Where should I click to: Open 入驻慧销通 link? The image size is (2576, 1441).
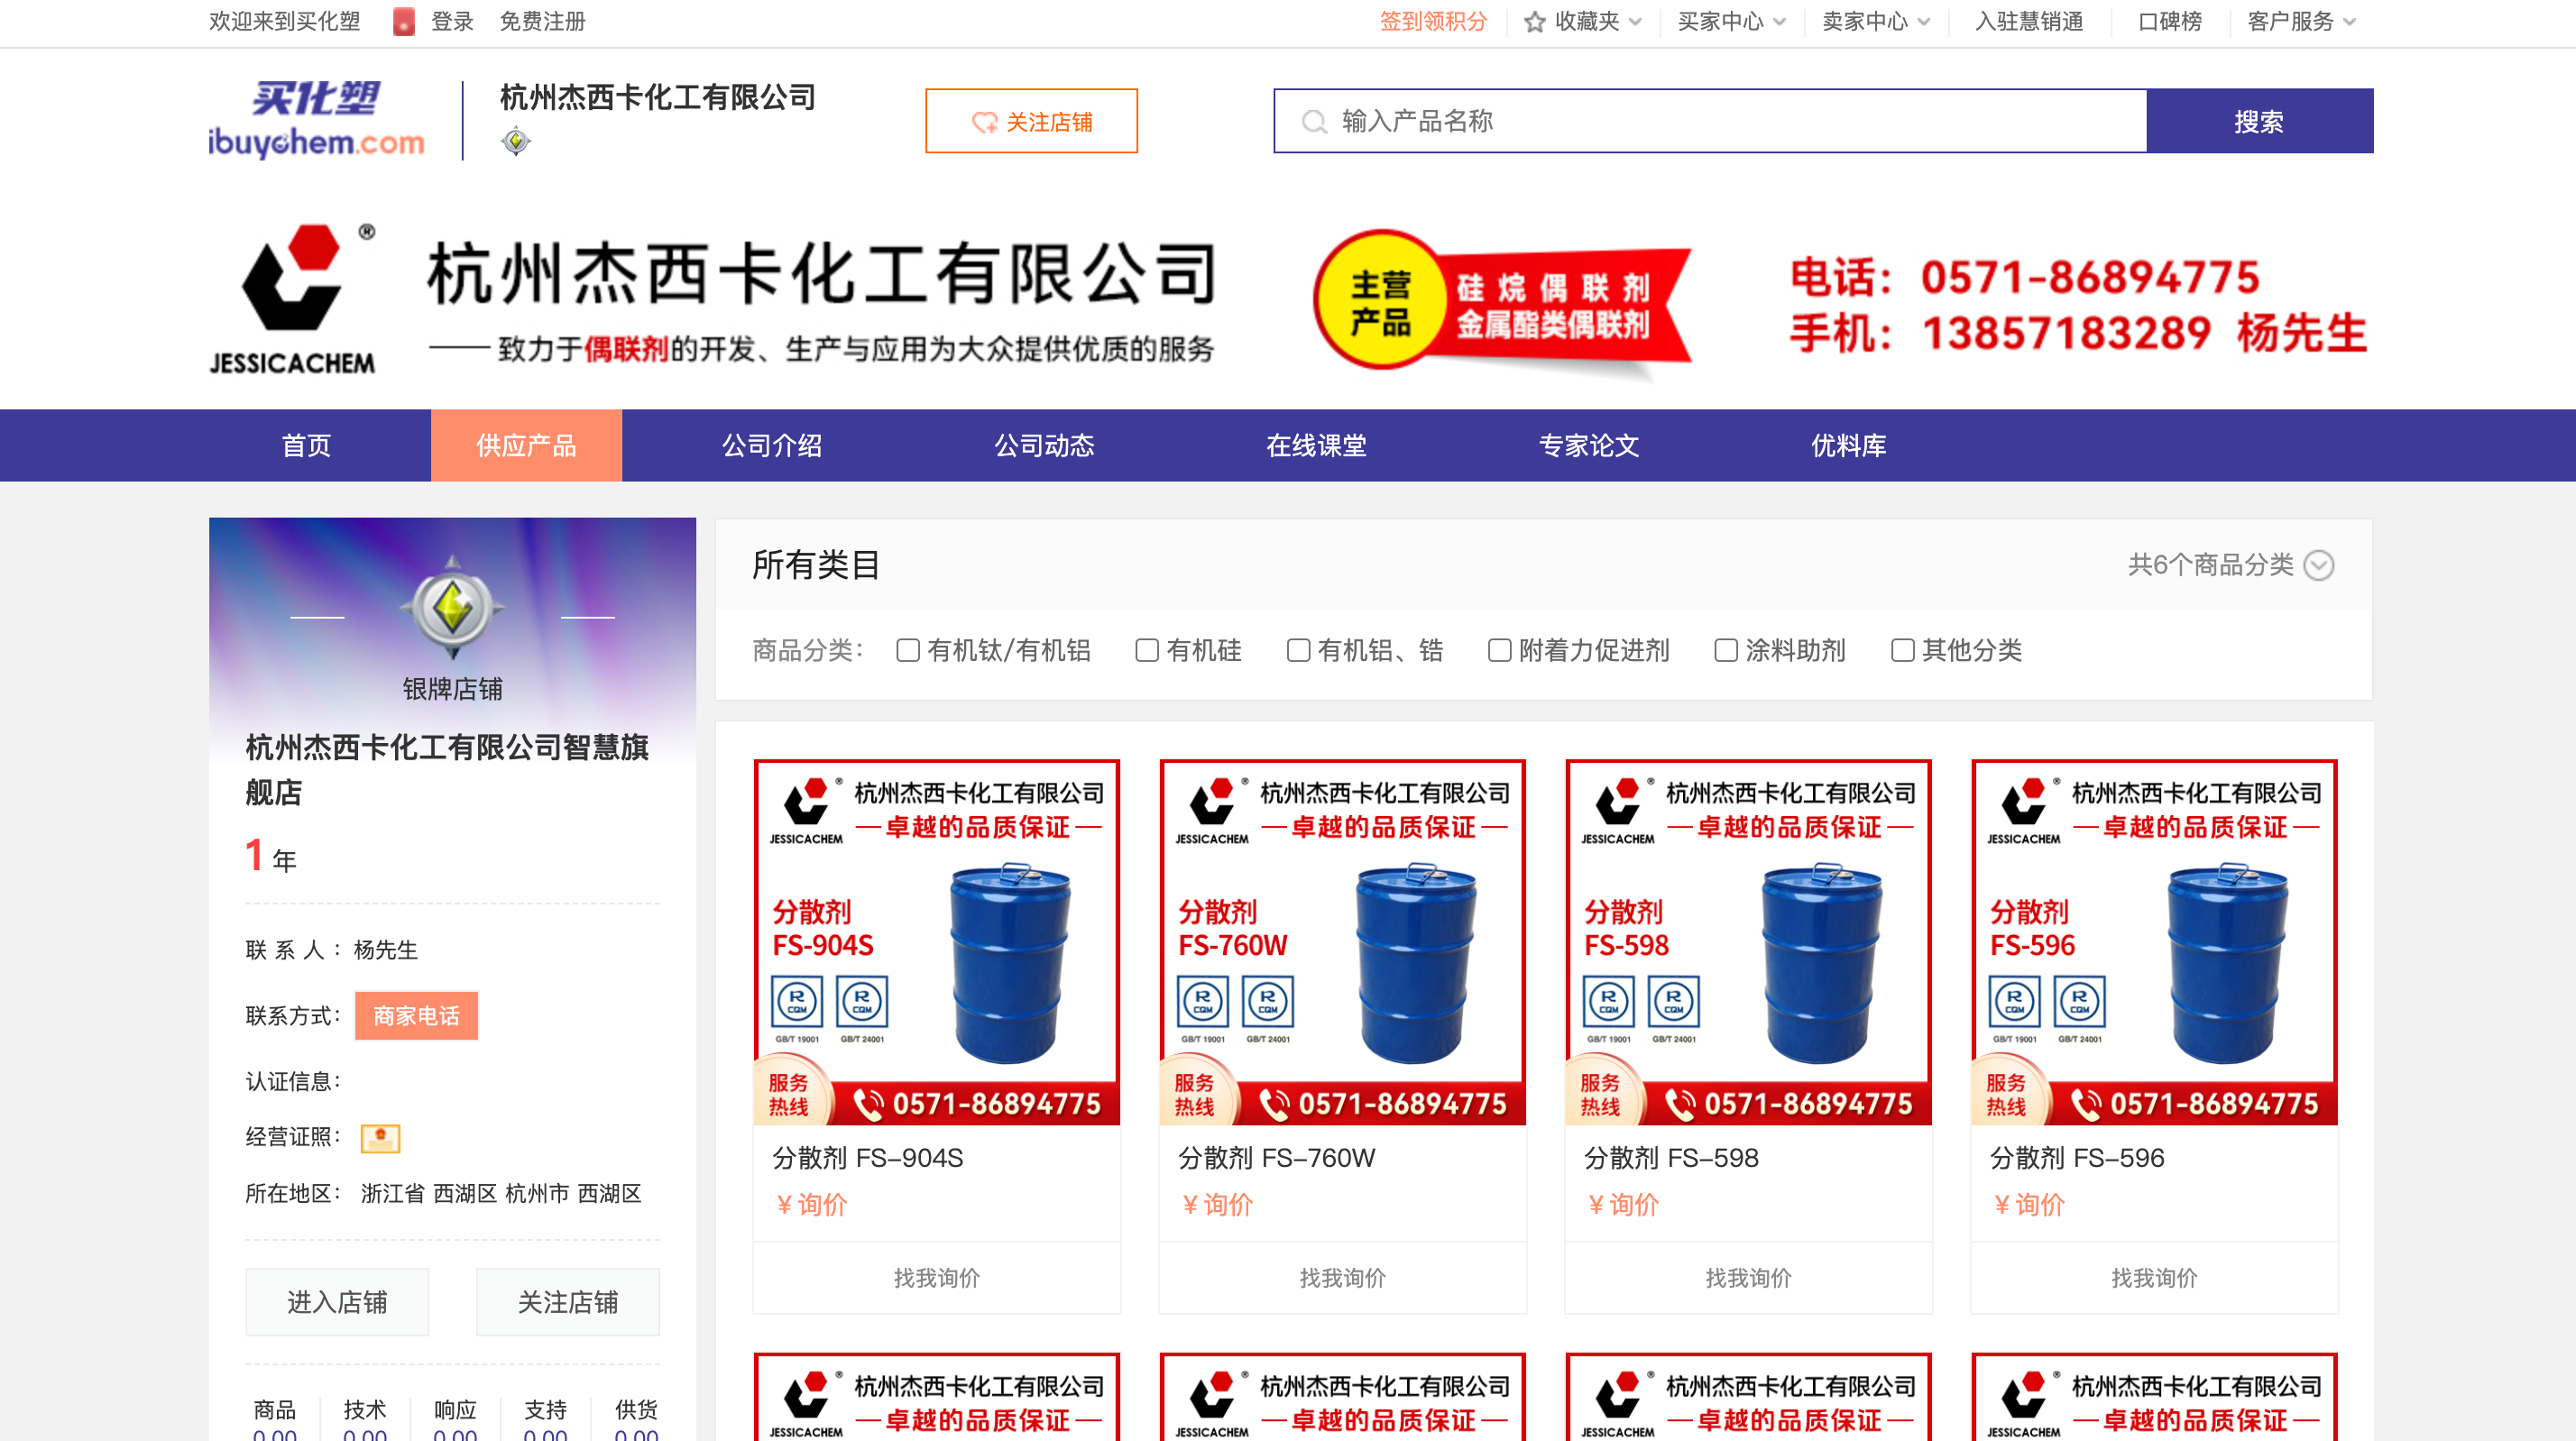click(x=2029, y=21)
